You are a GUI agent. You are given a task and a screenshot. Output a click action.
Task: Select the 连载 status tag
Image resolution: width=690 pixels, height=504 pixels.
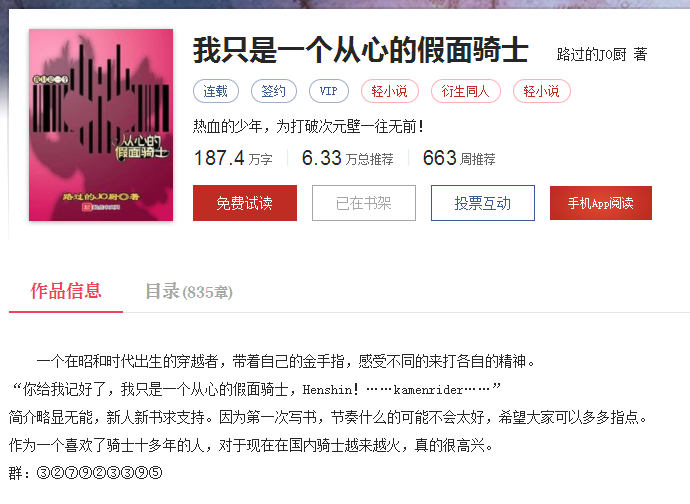point(216,91)
